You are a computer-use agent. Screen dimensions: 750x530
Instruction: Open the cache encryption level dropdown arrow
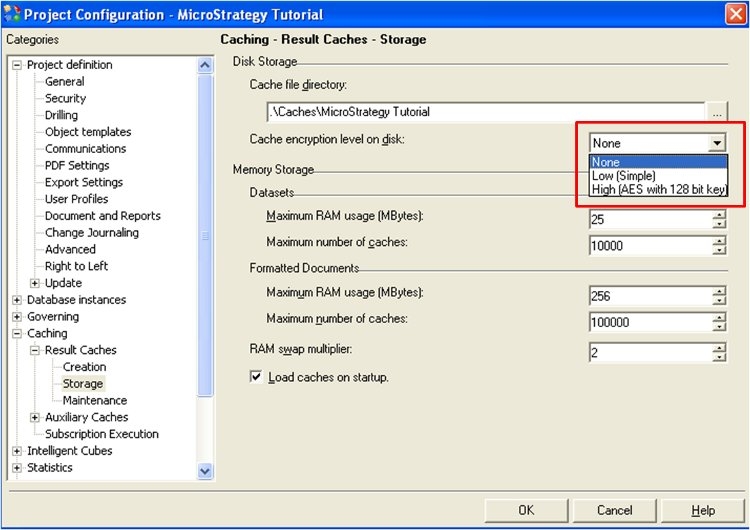pos(717,143)
